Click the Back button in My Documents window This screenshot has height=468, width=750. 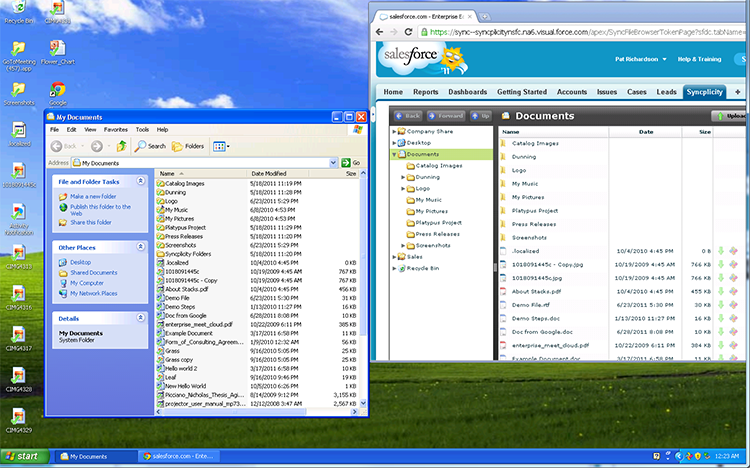[64, 146]
